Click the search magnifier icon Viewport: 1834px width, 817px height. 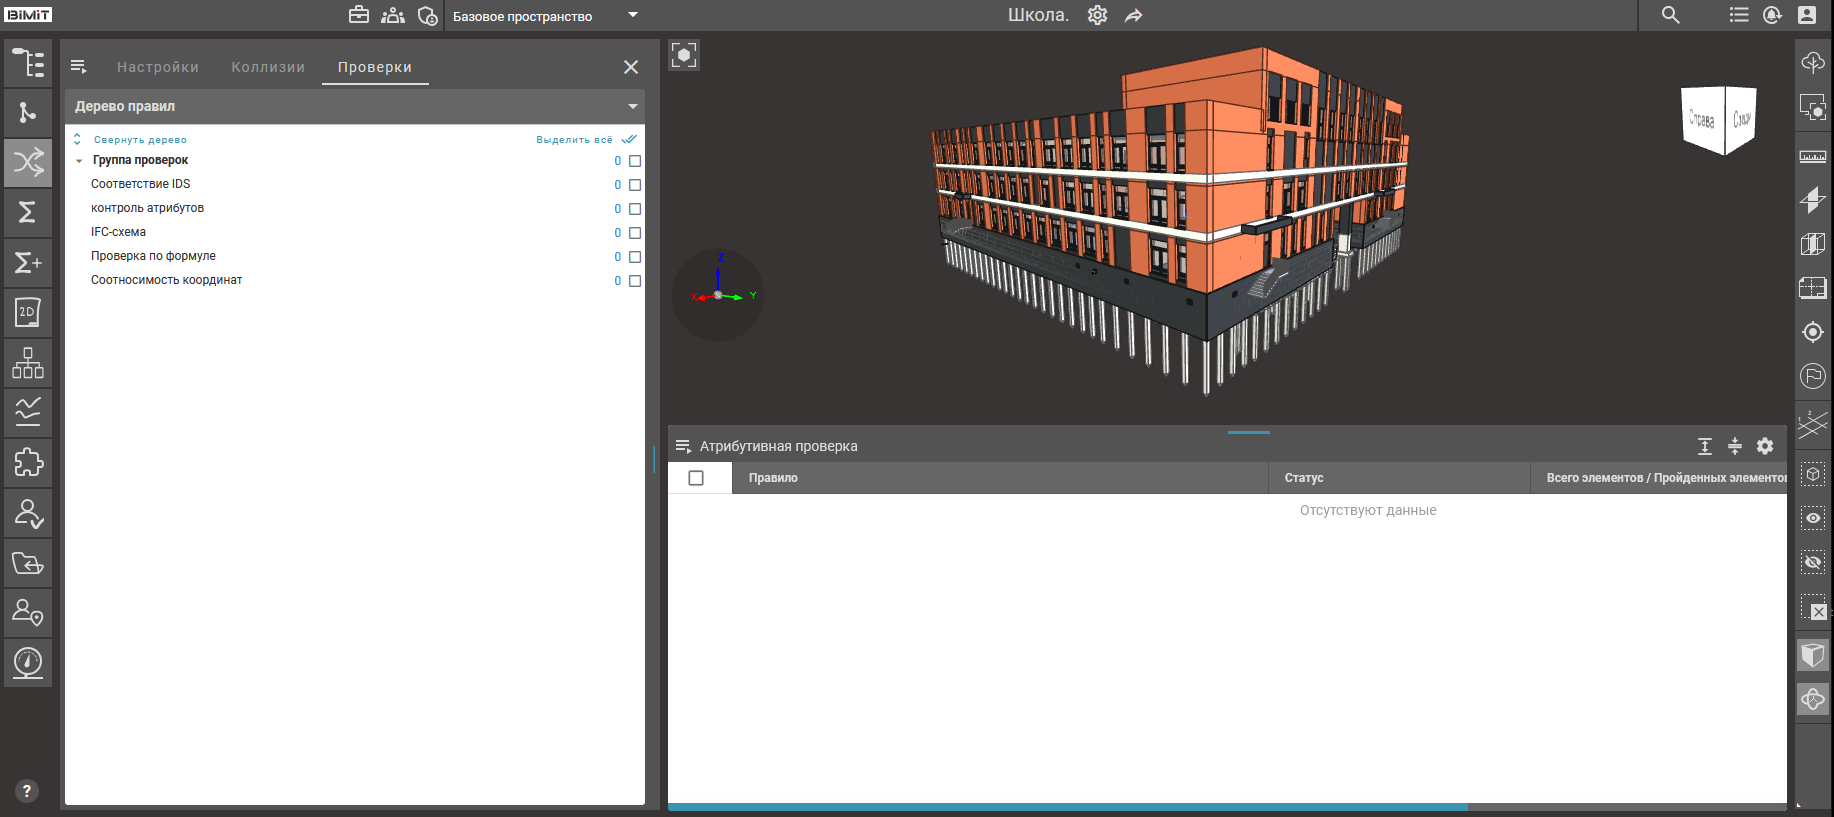(x=1670, y=15)
